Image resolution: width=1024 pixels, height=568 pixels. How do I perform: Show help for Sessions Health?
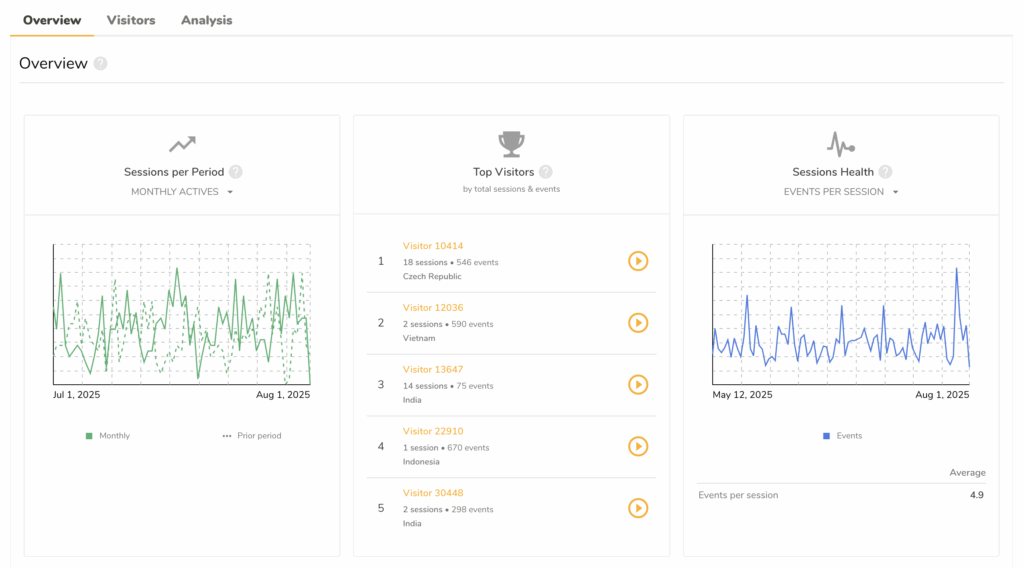[885, 172]
